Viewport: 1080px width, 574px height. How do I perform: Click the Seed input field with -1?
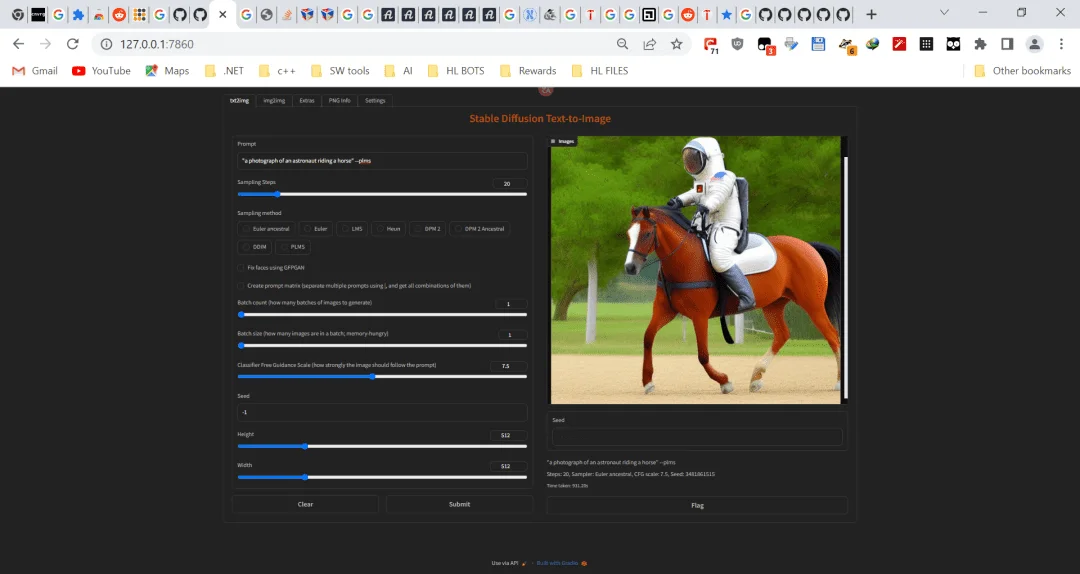pos(382,412)
